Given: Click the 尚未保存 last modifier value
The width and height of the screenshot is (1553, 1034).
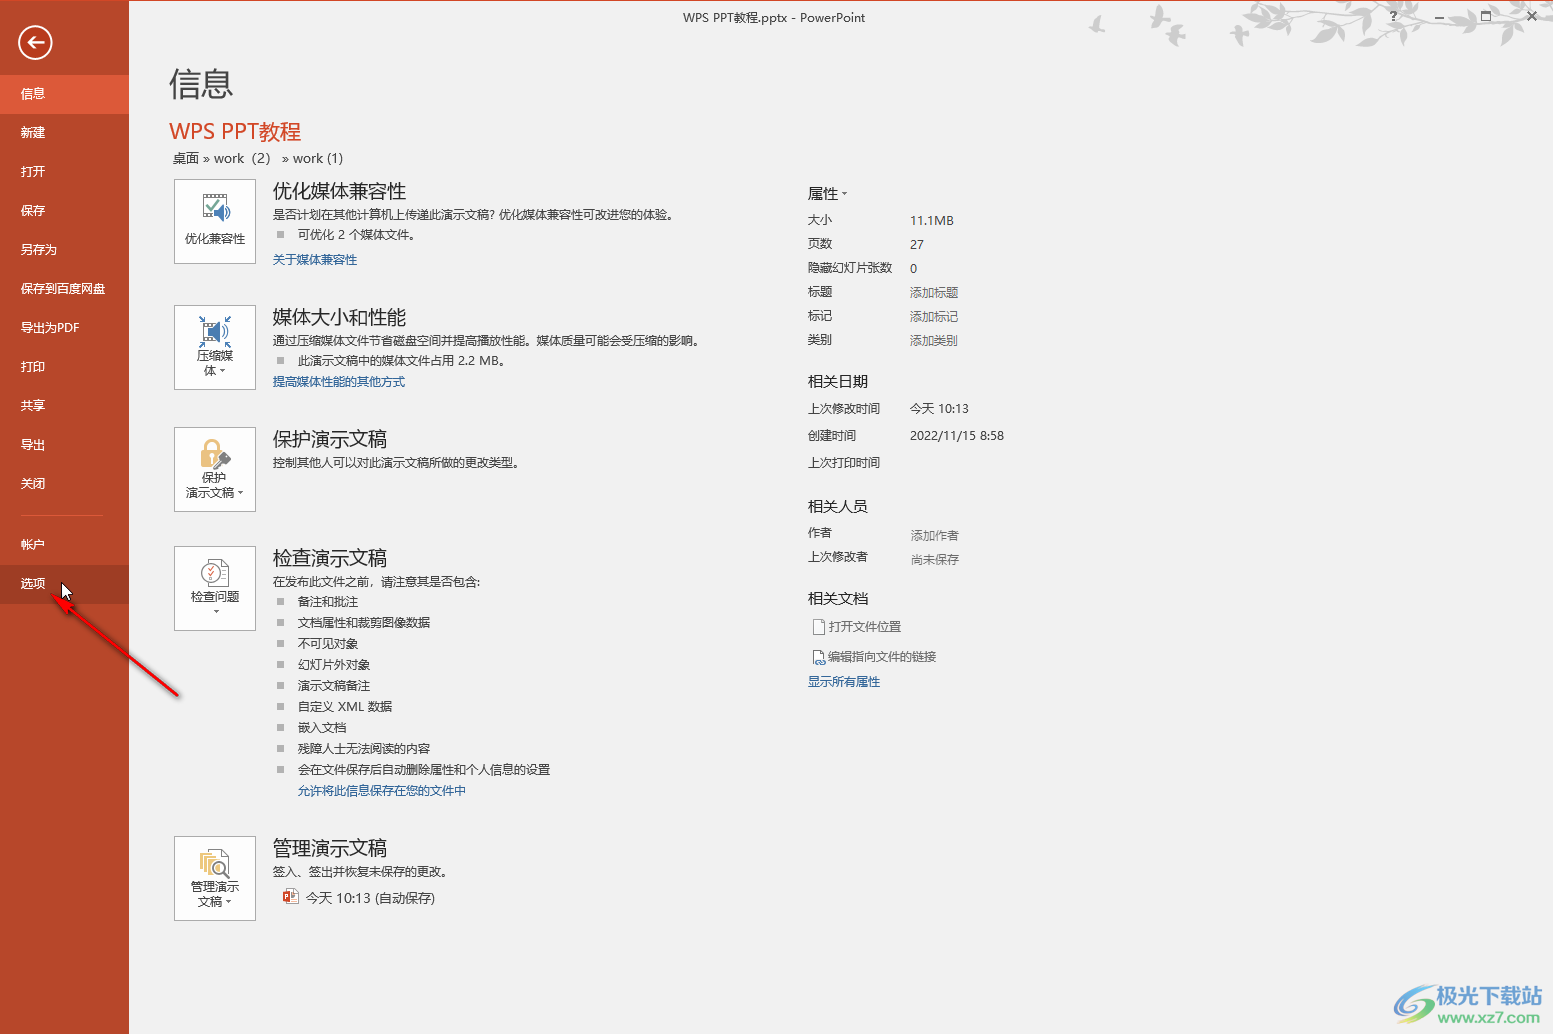Looking at the screenshot, I should pyautogui.click(x=935, y=560).
